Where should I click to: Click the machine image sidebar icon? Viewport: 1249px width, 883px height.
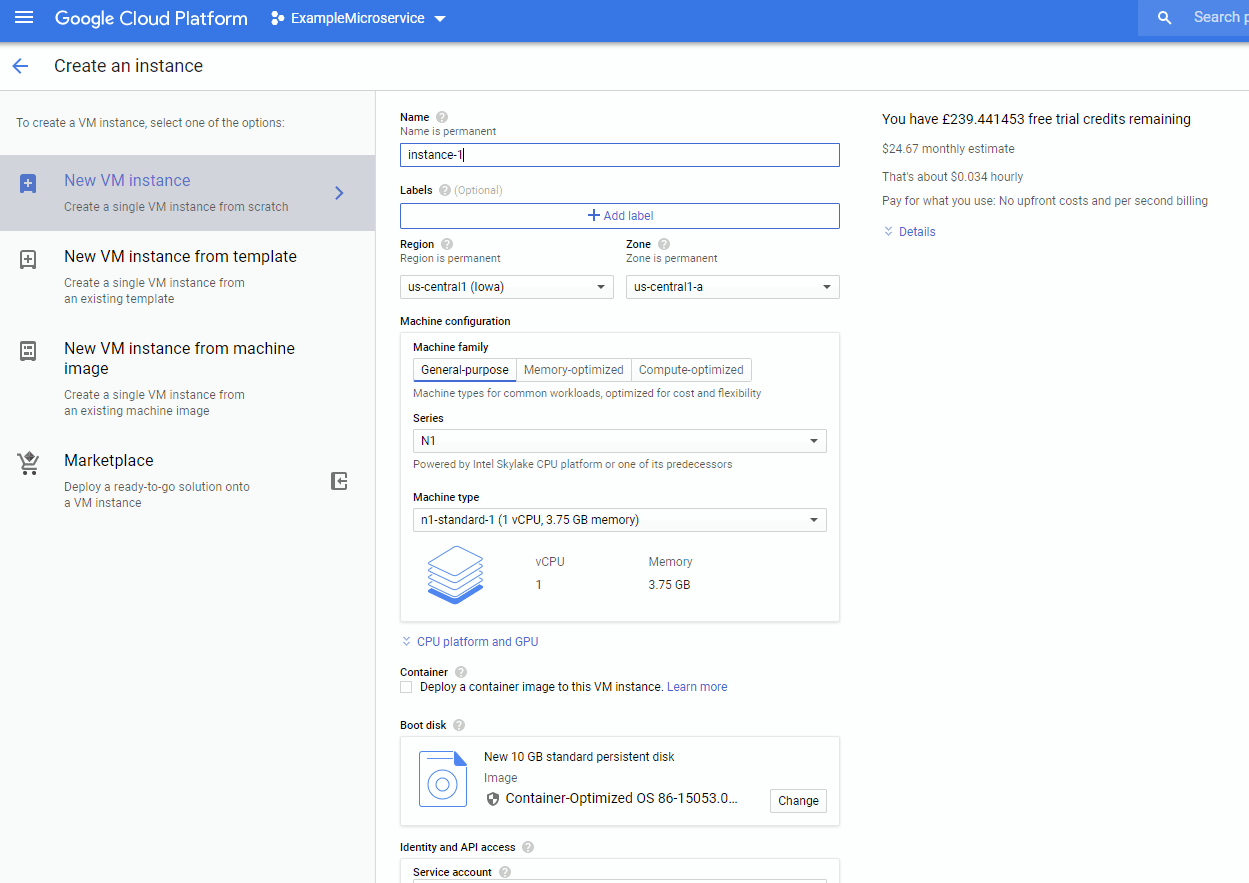click(x=27, y=352)
